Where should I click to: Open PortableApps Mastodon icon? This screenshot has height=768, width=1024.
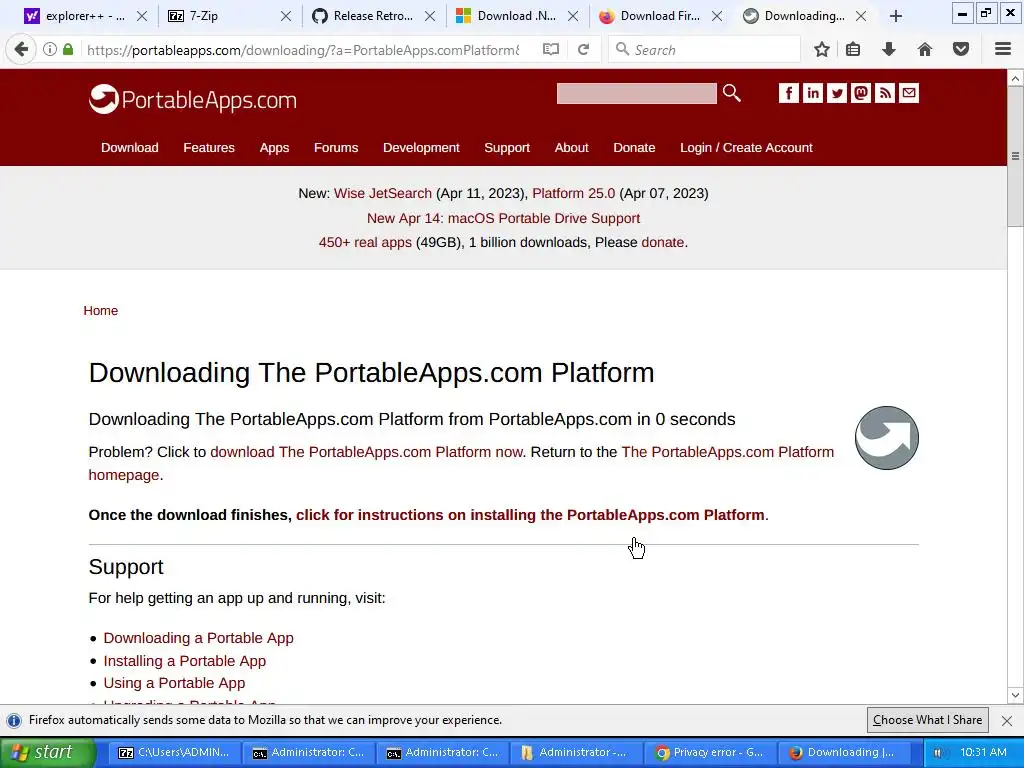pyautogui.click(x=861, y=93)
